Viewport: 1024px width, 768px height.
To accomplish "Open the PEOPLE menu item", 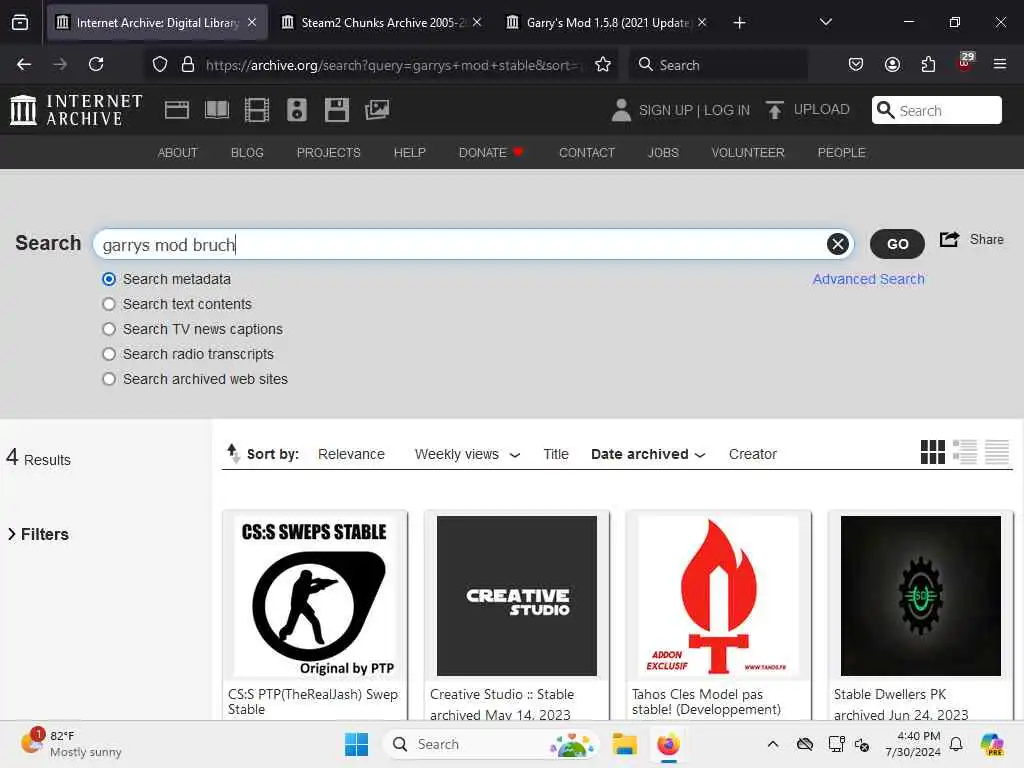I will [841, 153].
